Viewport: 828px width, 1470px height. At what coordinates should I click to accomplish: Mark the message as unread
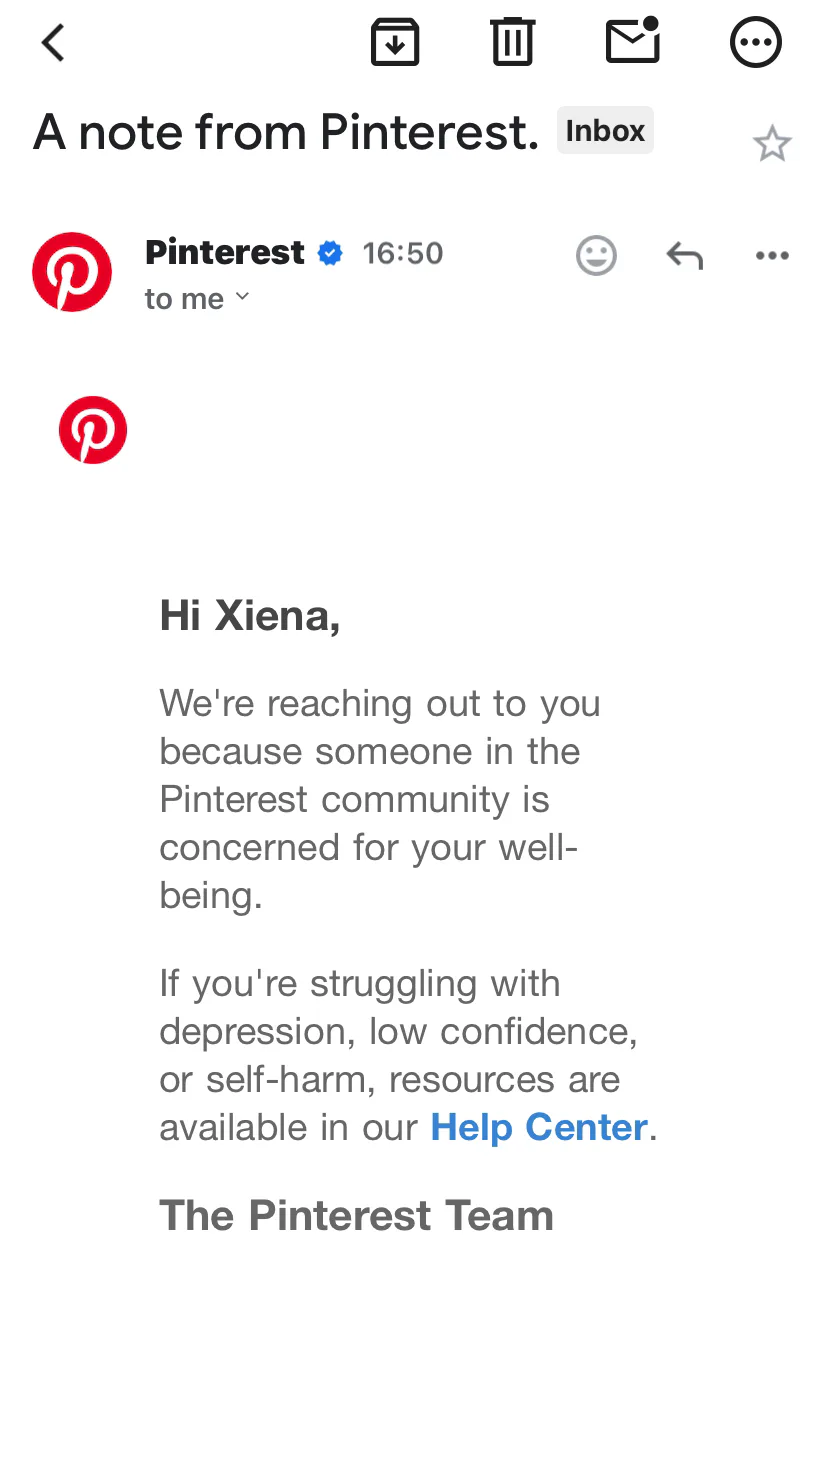click(x=633, y=40)
